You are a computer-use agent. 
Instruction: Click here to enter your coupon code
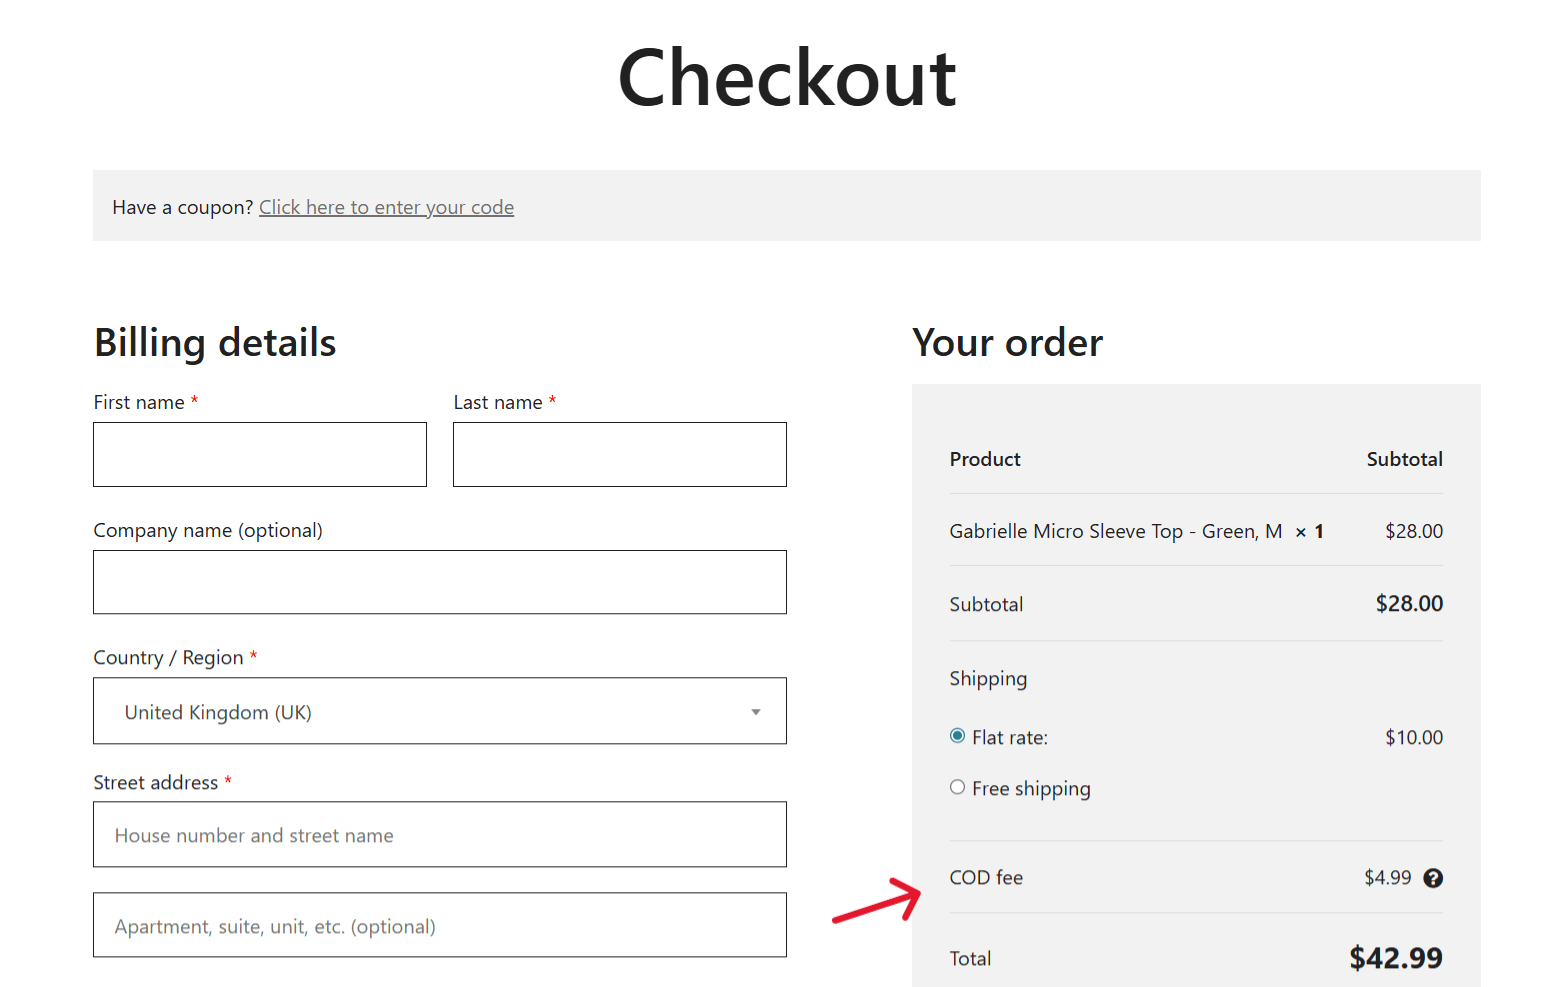point(386,207)
